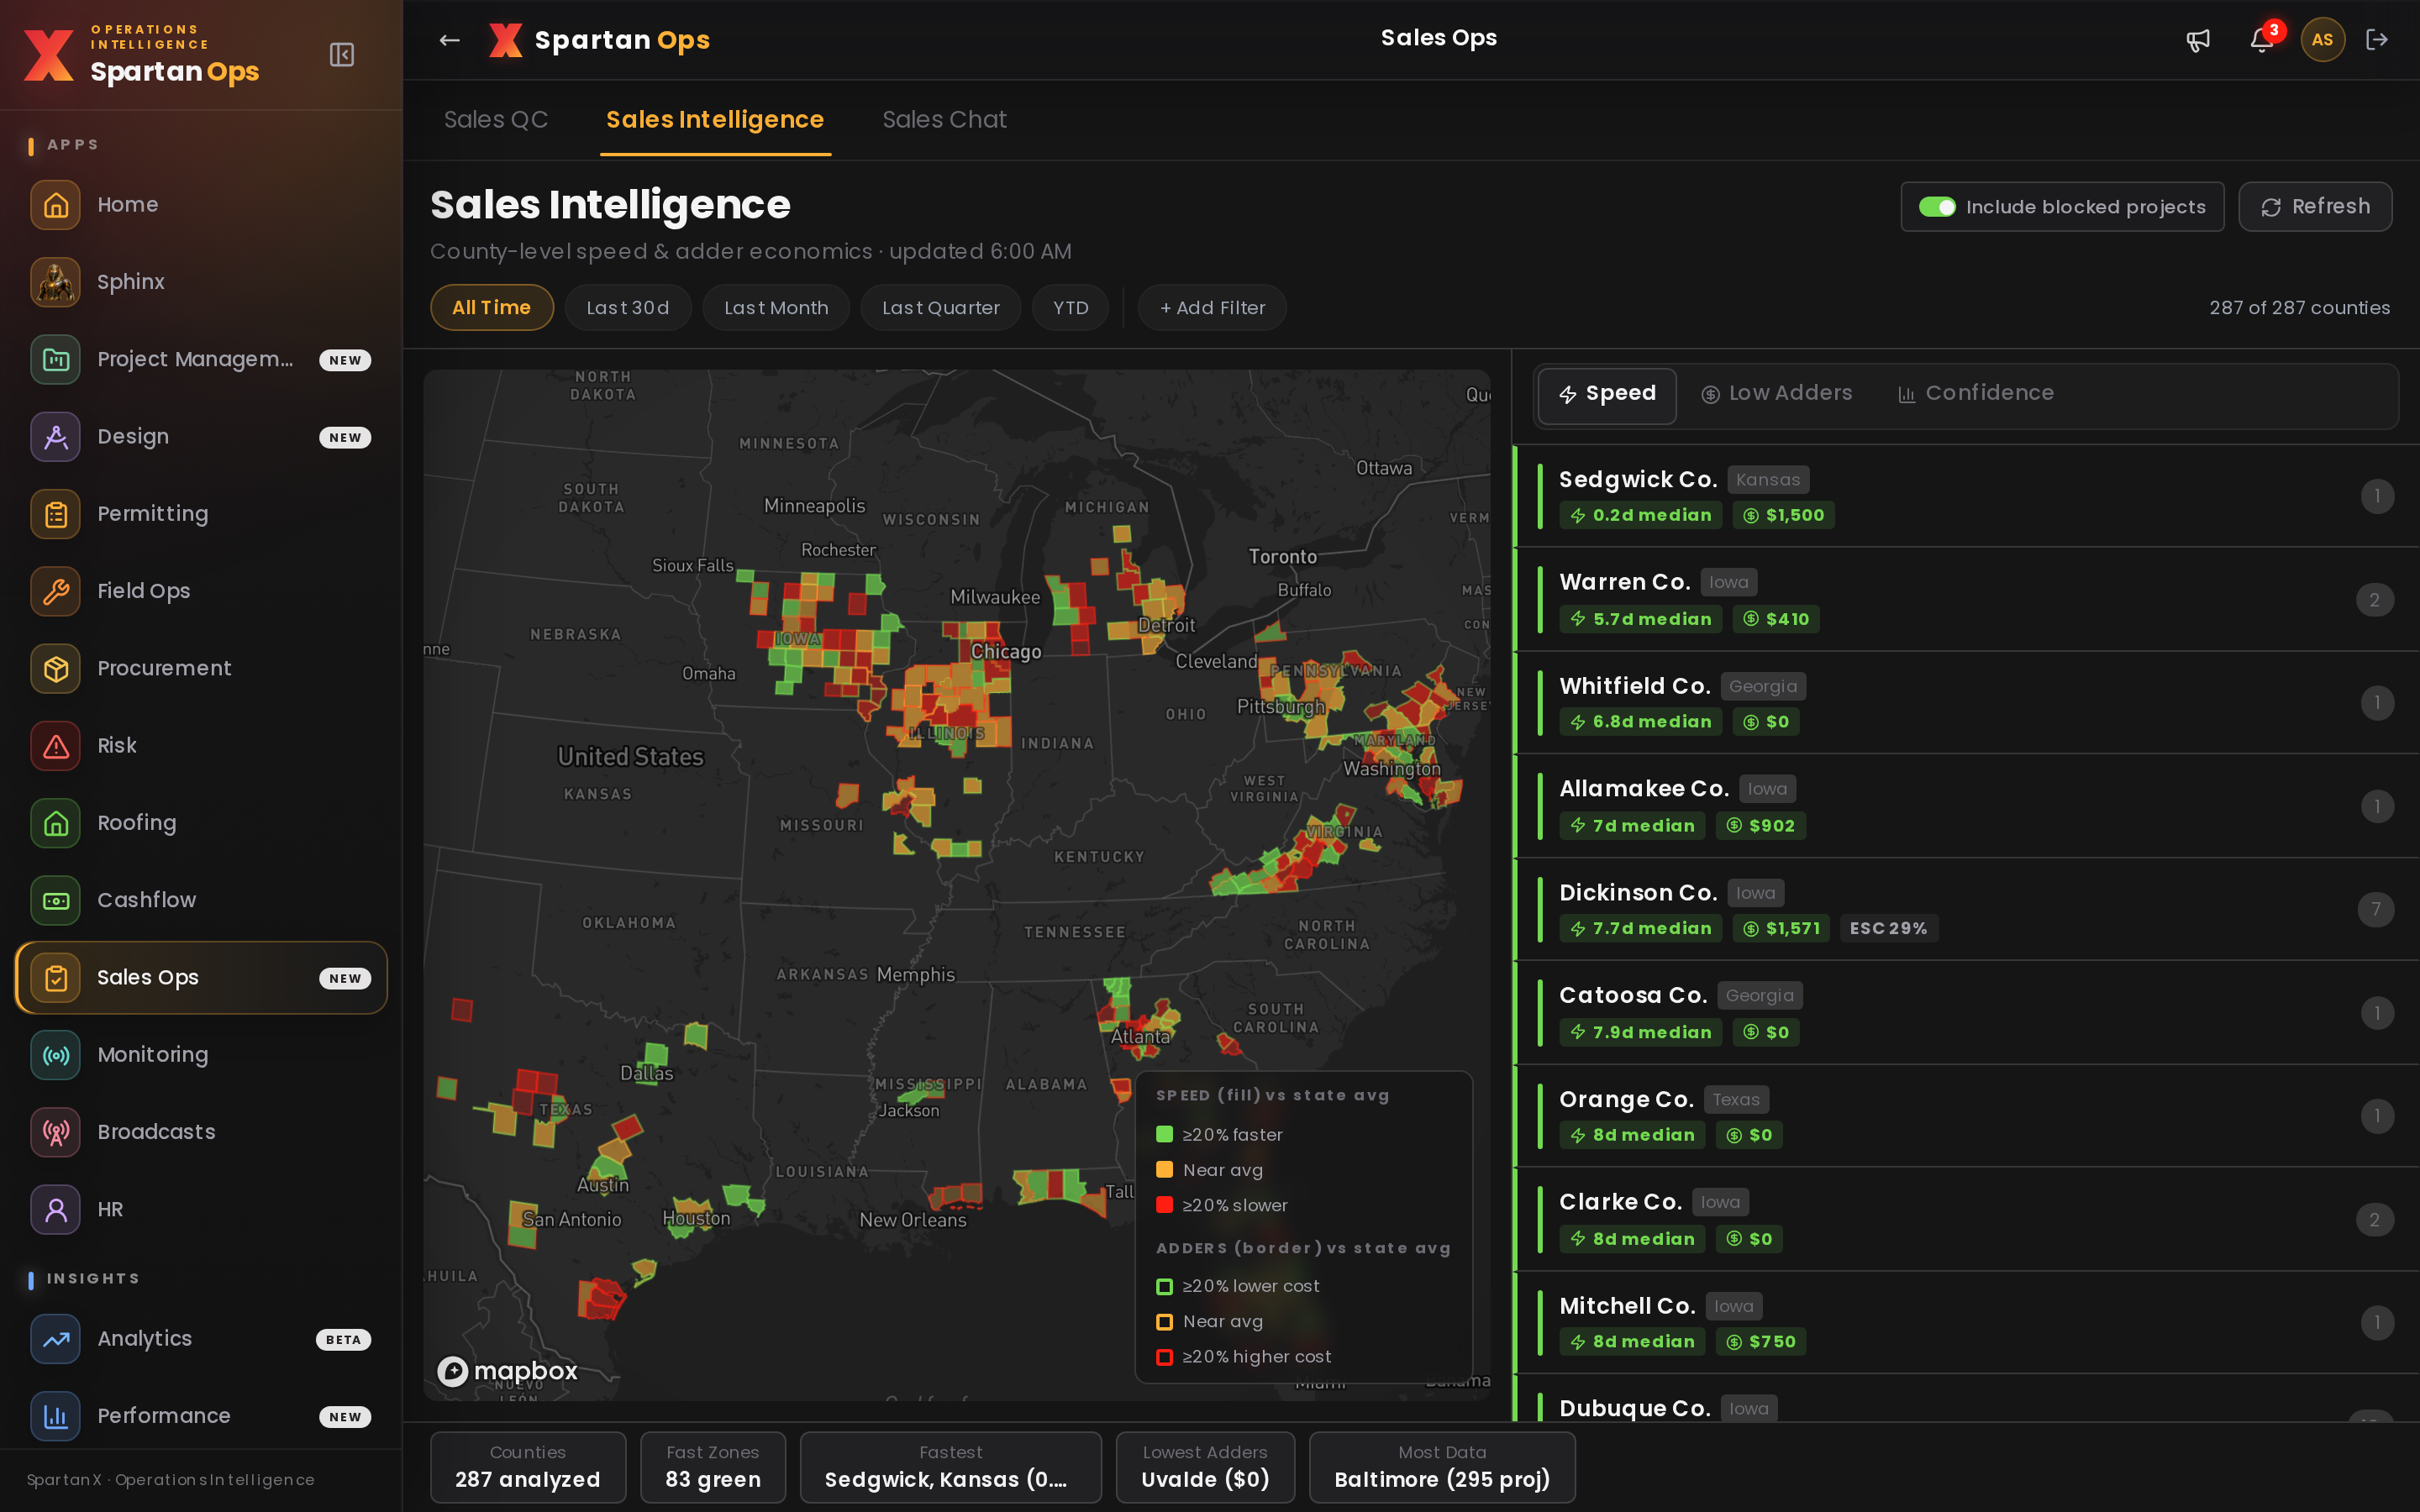Click the Fastest Sedgwick, Kansas card
Image resolution: width=2420 pixels, height=1512 pixels.
[951, 1467]
